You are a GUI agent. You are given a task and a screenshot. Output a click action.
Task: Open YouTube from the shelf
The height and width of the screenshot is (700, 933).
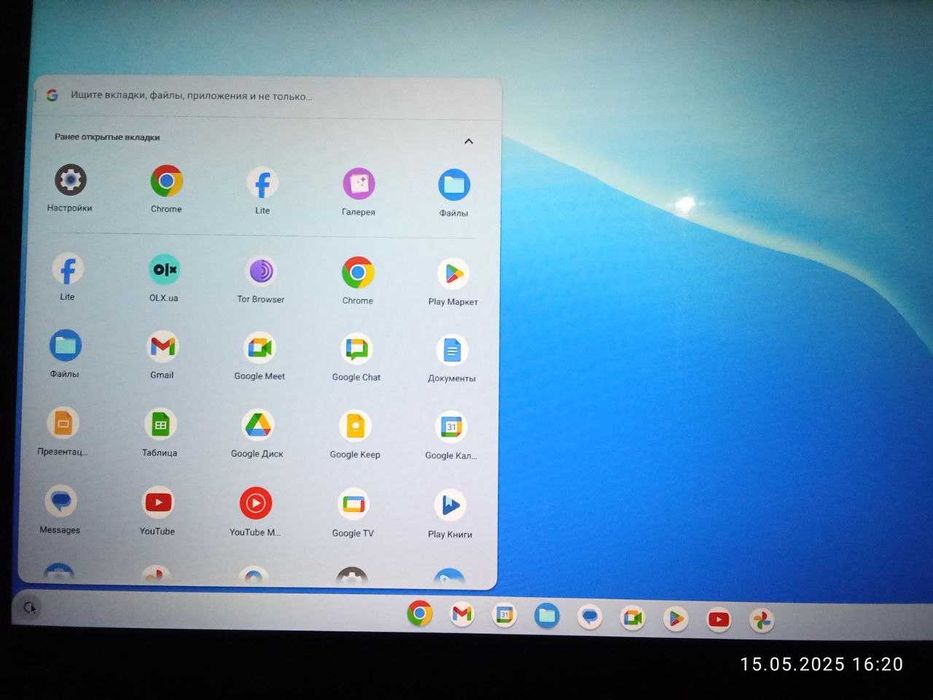coord(718,620)
